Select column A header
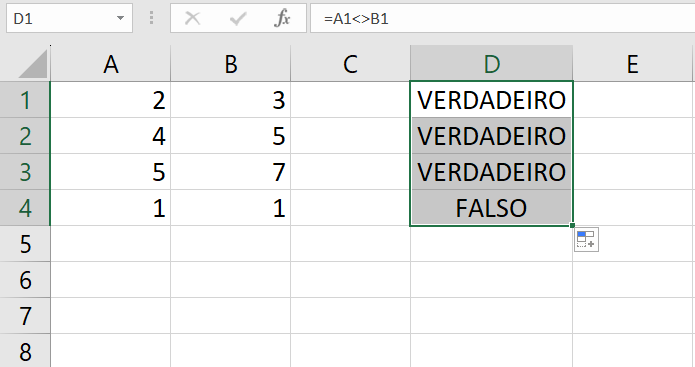Viewport: 695px width, 367px height. click(x=111, y=64)
